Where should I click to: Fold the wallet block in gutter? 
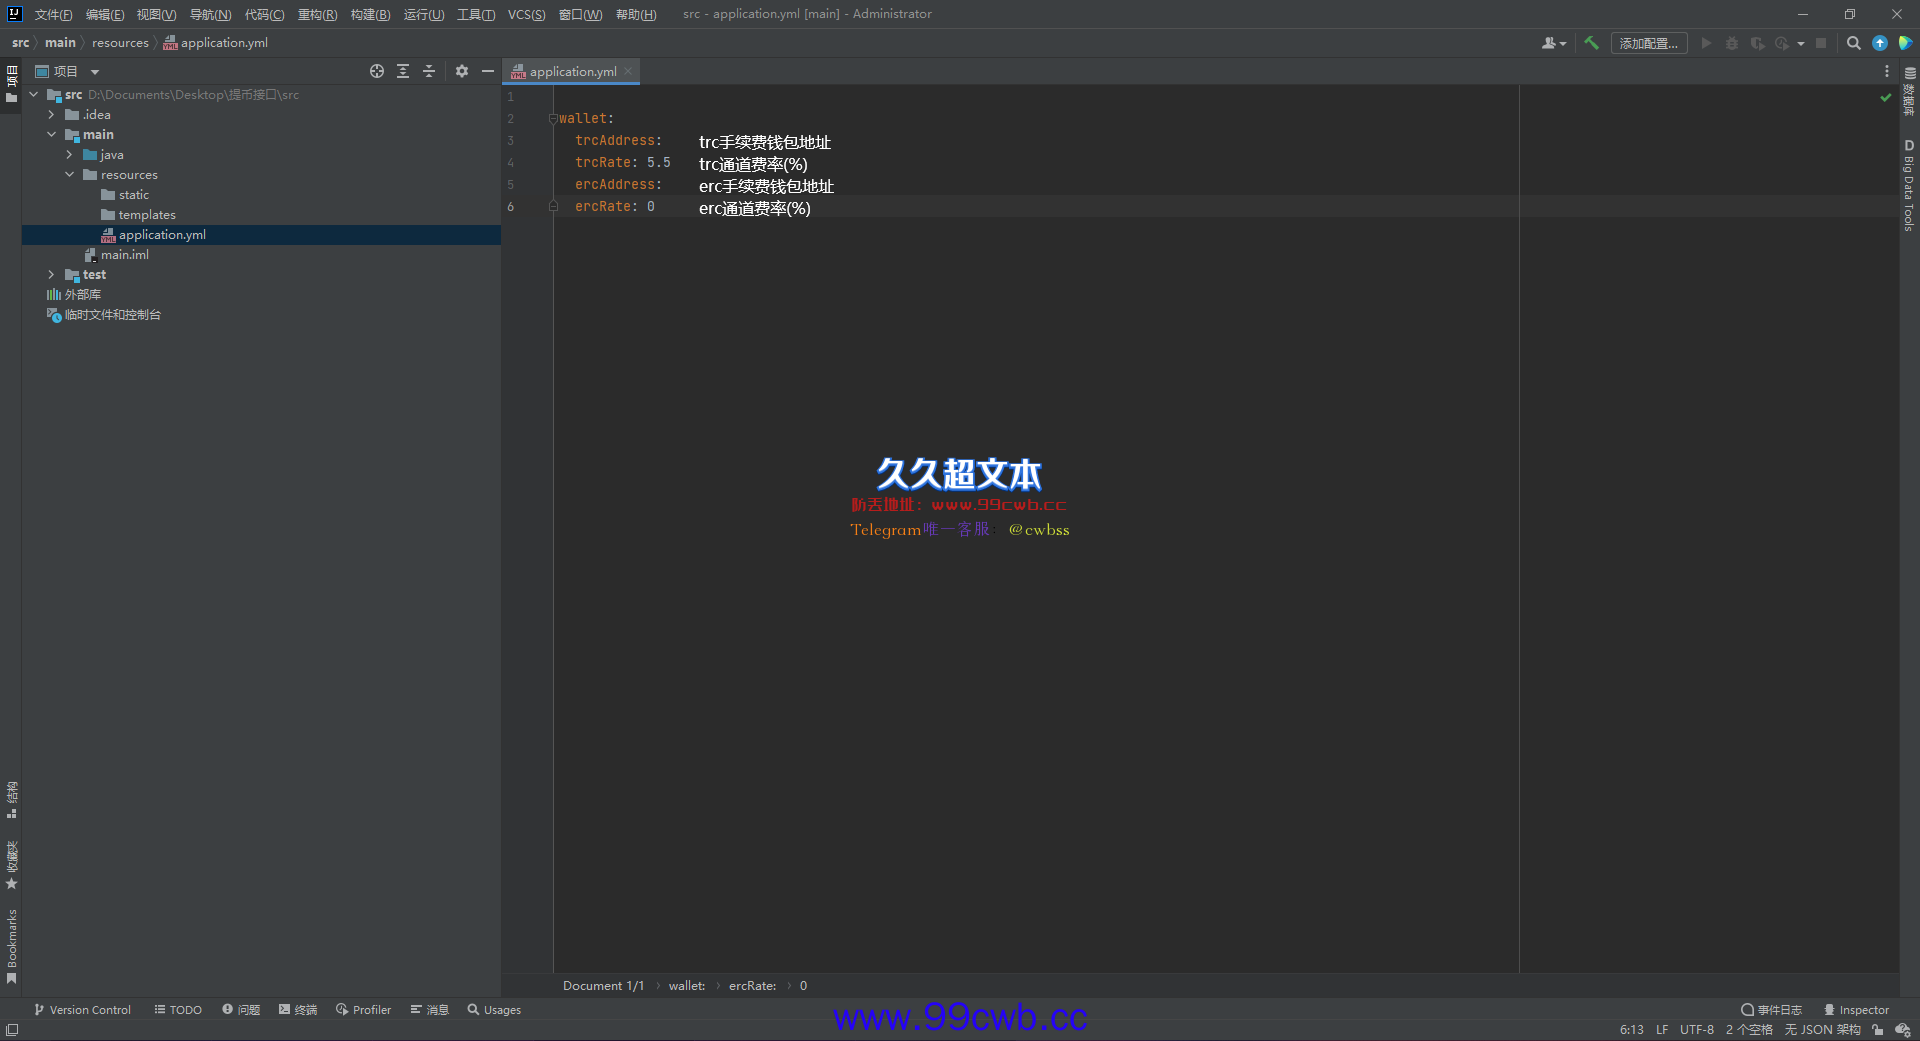[x=553, y=119]
